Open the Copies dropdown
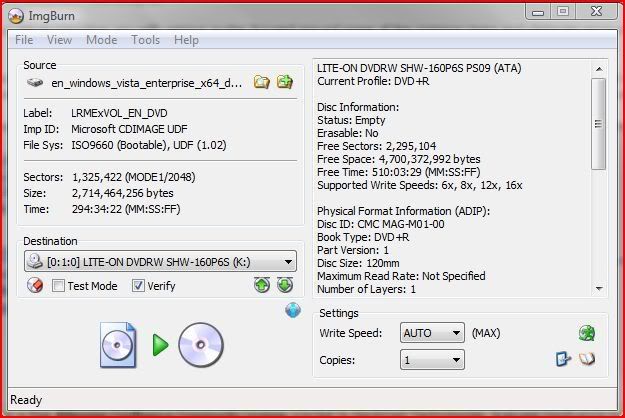The width and height of the screenshot is (625, 418). pos(432,360)
